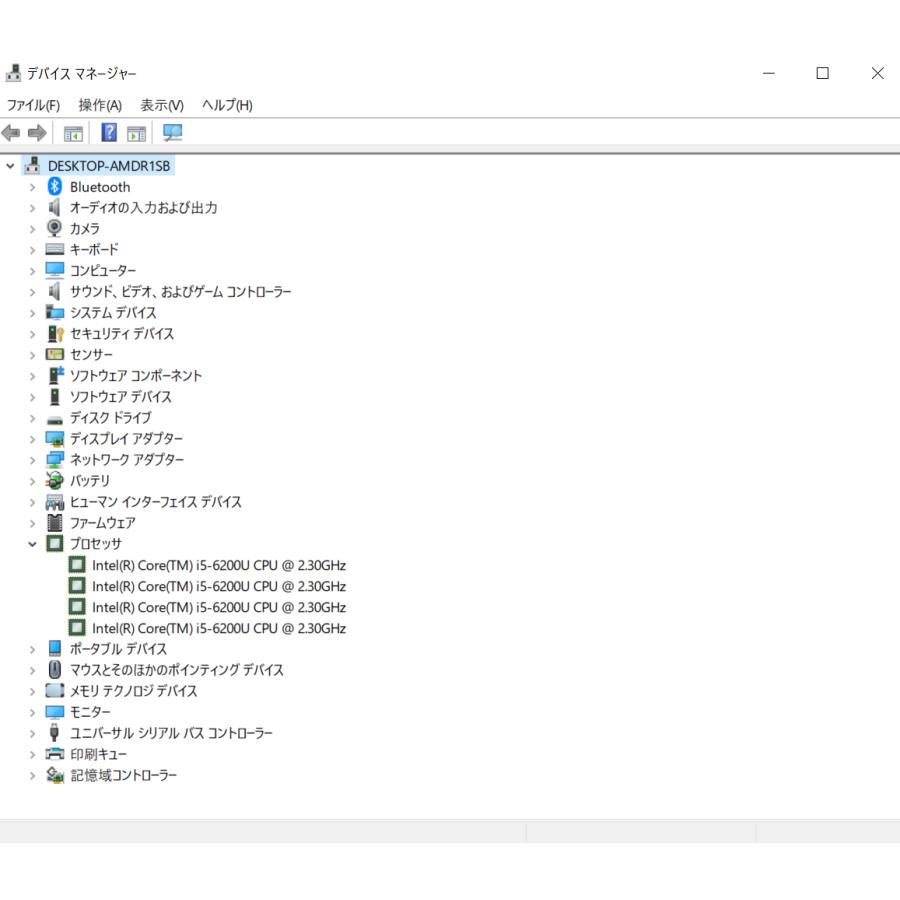The width and height of the screenshot is (900, 900).
Task: Minimize the デバイス マネージャー window
Action: (769, 73)
